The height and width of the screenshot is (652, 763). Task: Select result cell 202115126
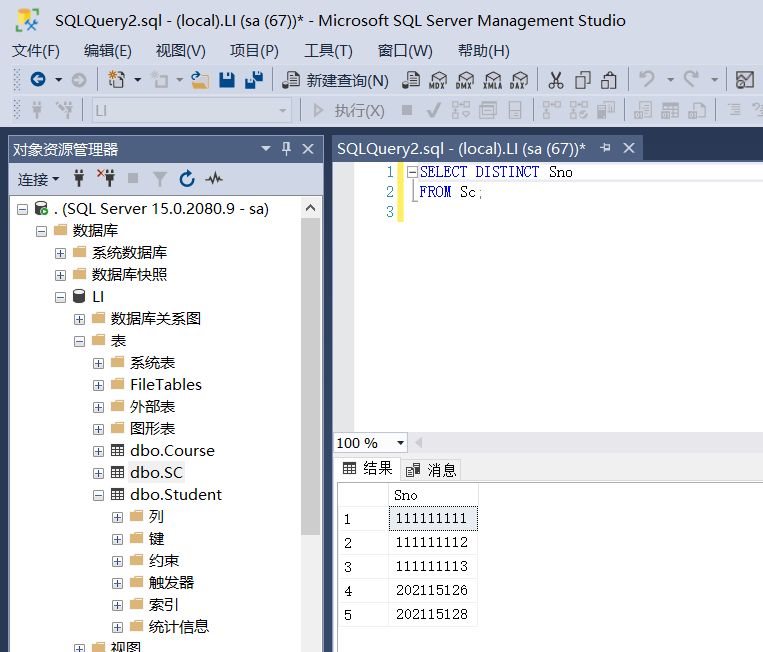tap(433, 590)
